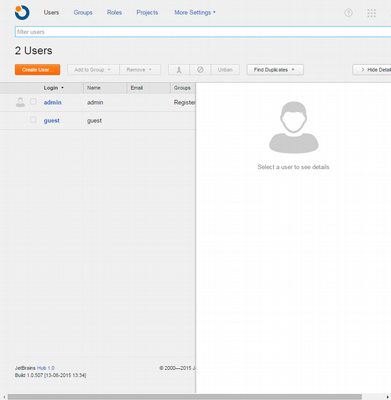The width and height of the screenshot is (391, 400).
Task: Click the admin user avatar icon
Action: point(20,102)
